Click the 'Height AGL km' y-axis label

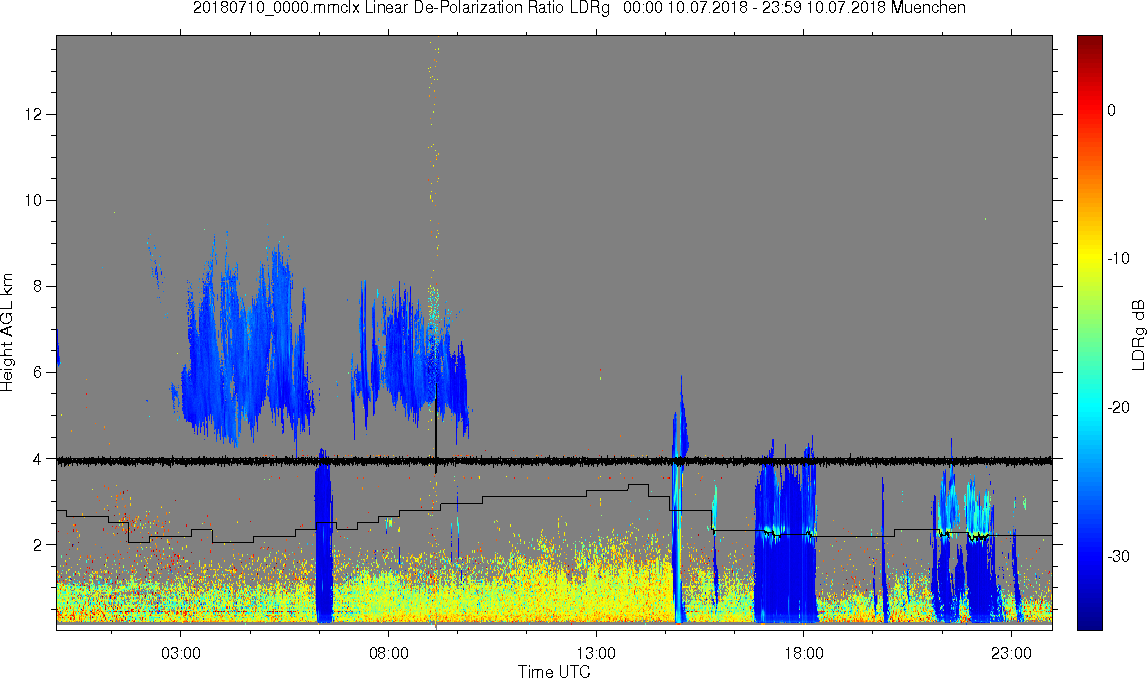[7, 333]
